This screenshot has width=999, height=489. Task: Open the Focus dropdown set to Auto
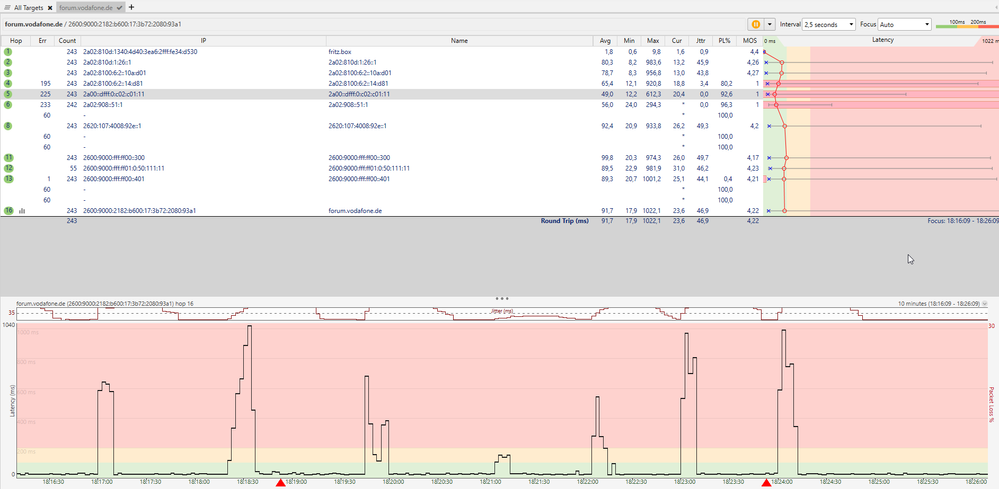(x=905, y=24)
